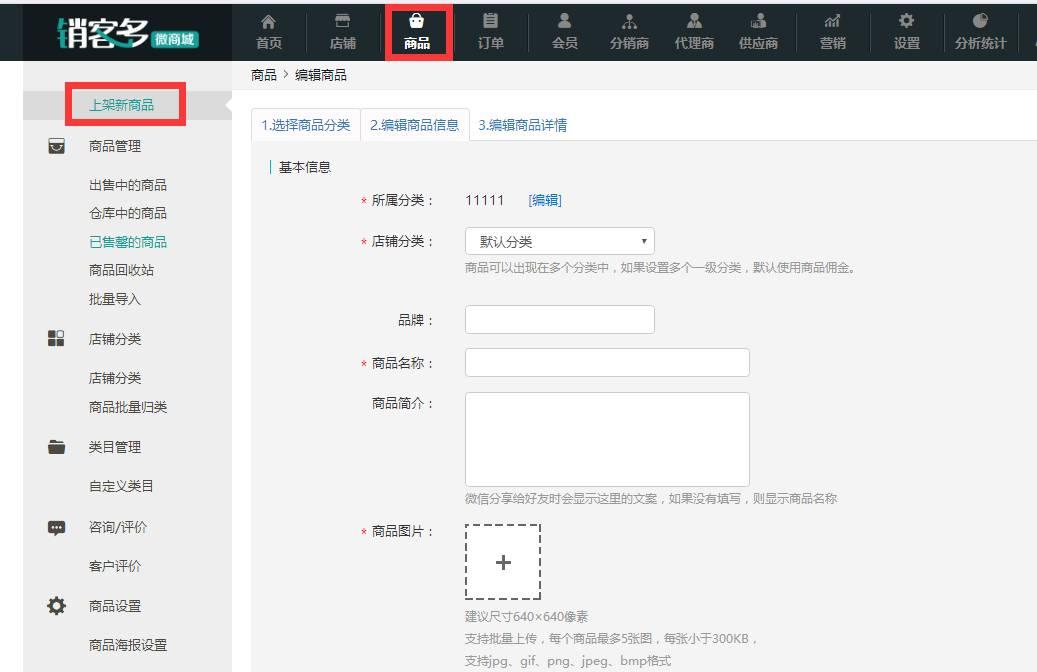Click the product image upload plus box
Viewport: 1037px width, 672px height.
point(504,562)
